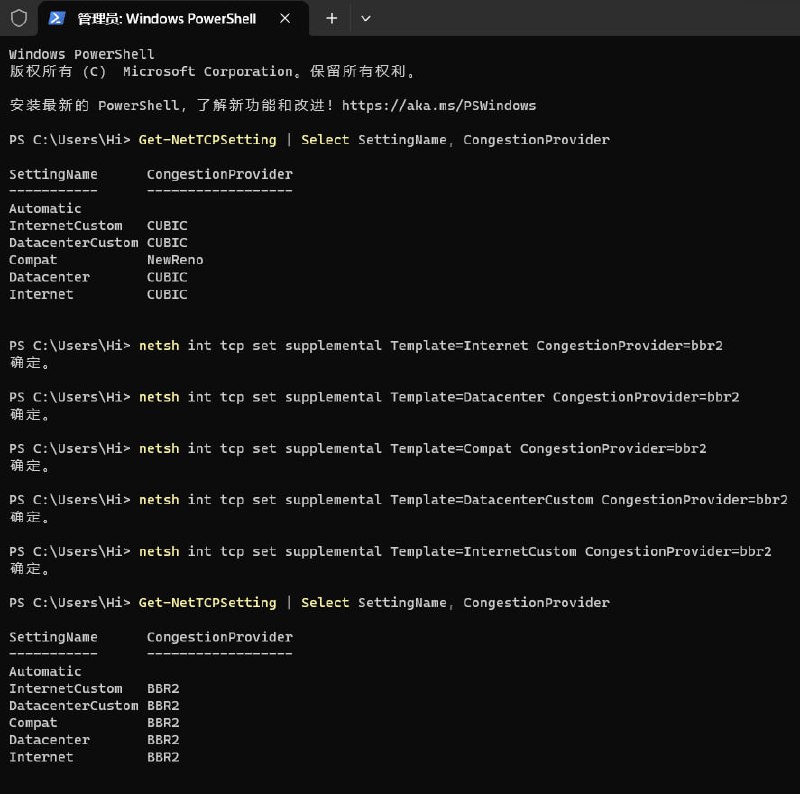Screen dimensions: 800x794
Task: Click the SettingName header in the first table
Action: click(x=53, y=174)
